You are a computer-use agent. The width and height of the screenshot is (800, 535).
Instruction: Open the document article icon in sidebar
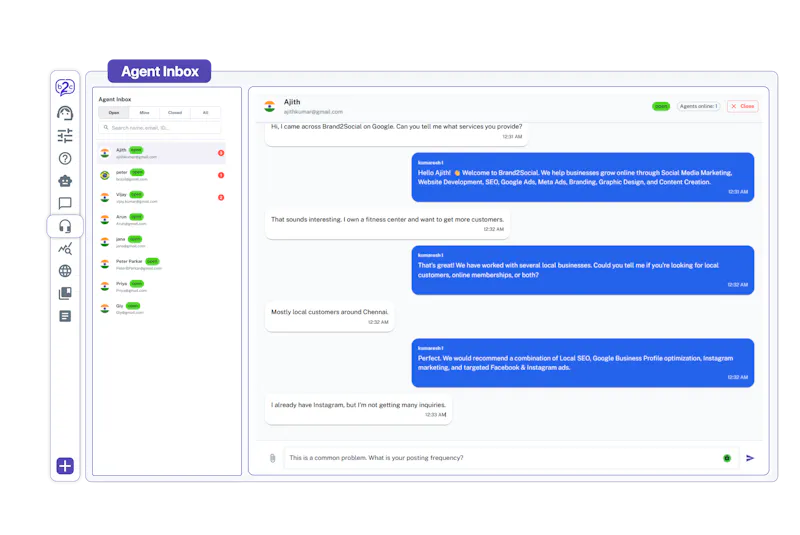[65, 316]
